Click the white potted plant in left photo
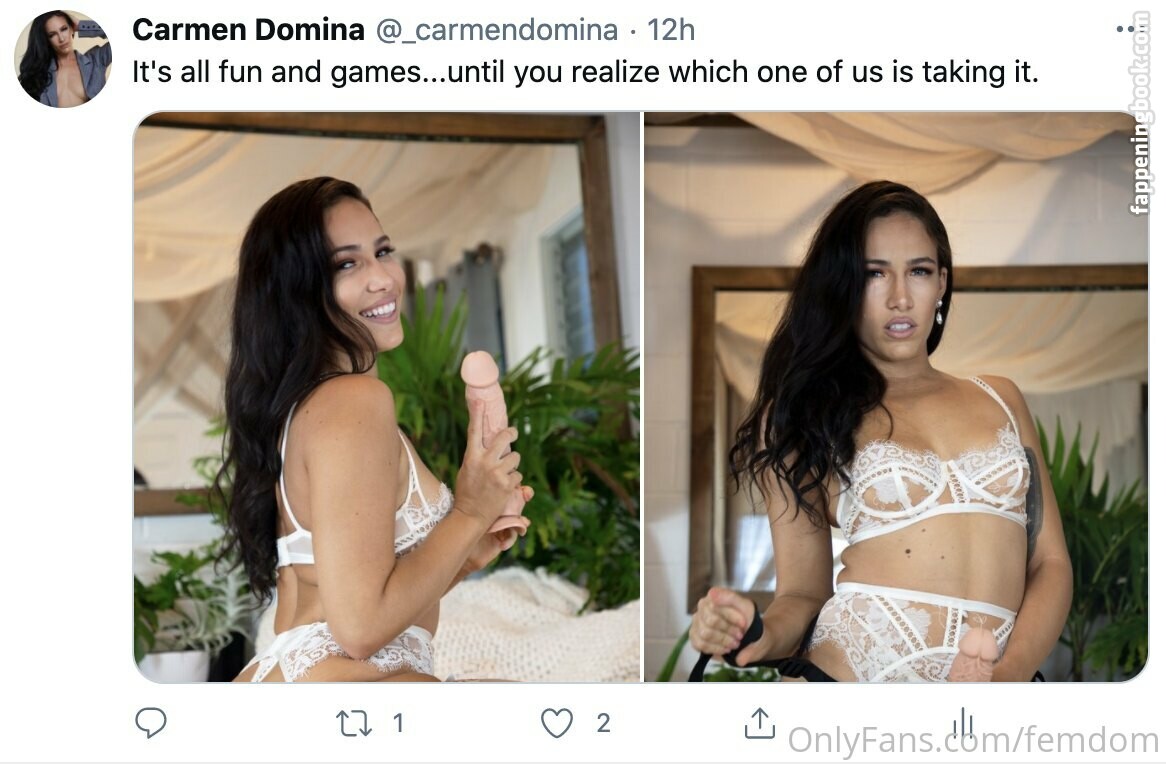Image resolution: width=1166 pixels, height=766 pixels. (x=174, y=666)
